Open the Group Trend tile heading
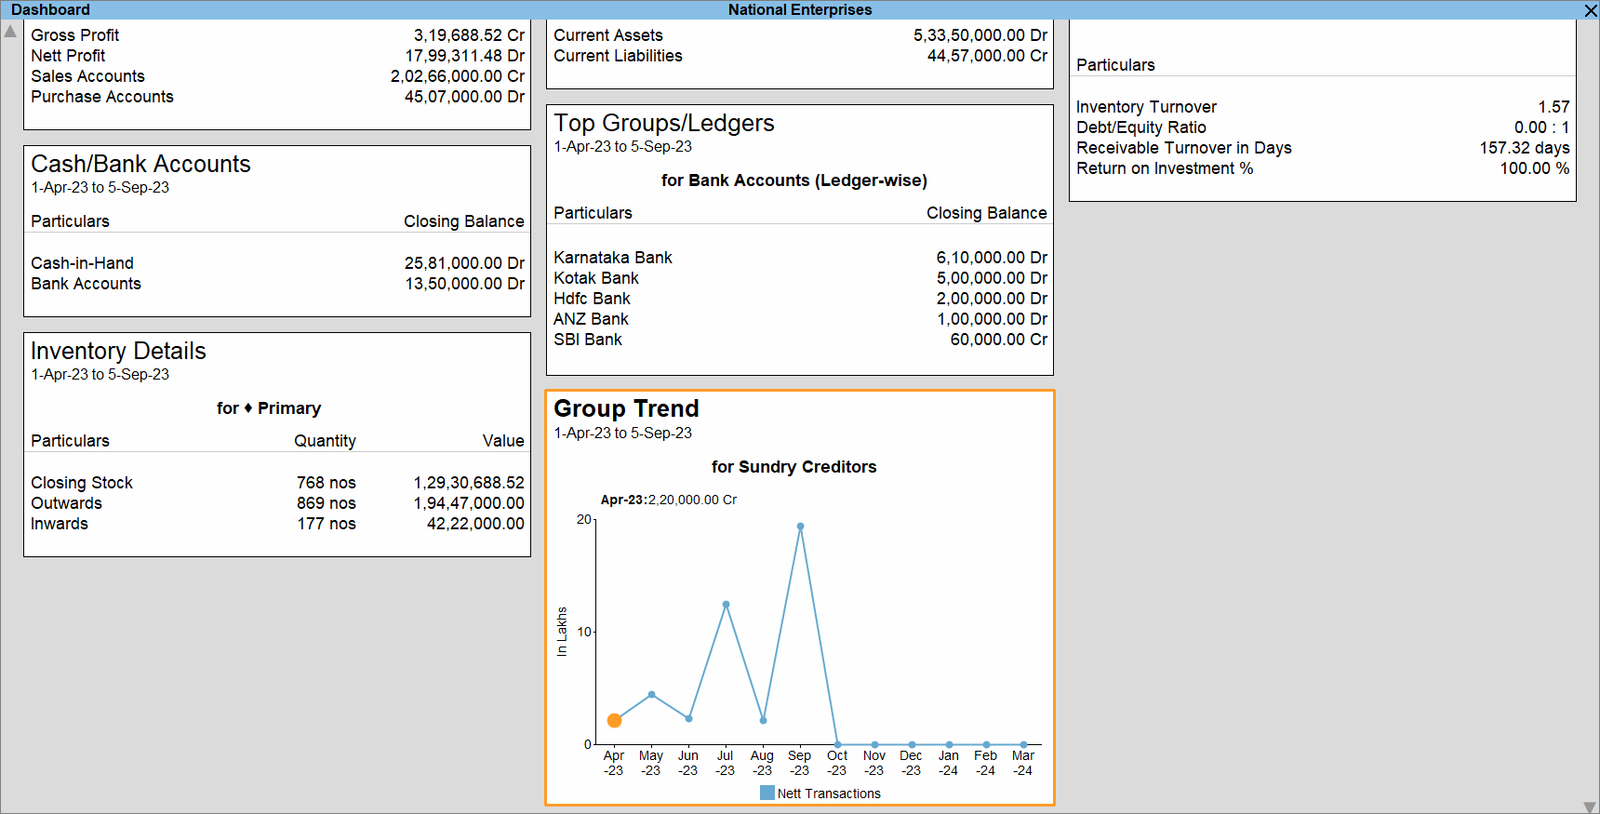The width and height of the screenshot is (1600, 814). click(626, 409)
